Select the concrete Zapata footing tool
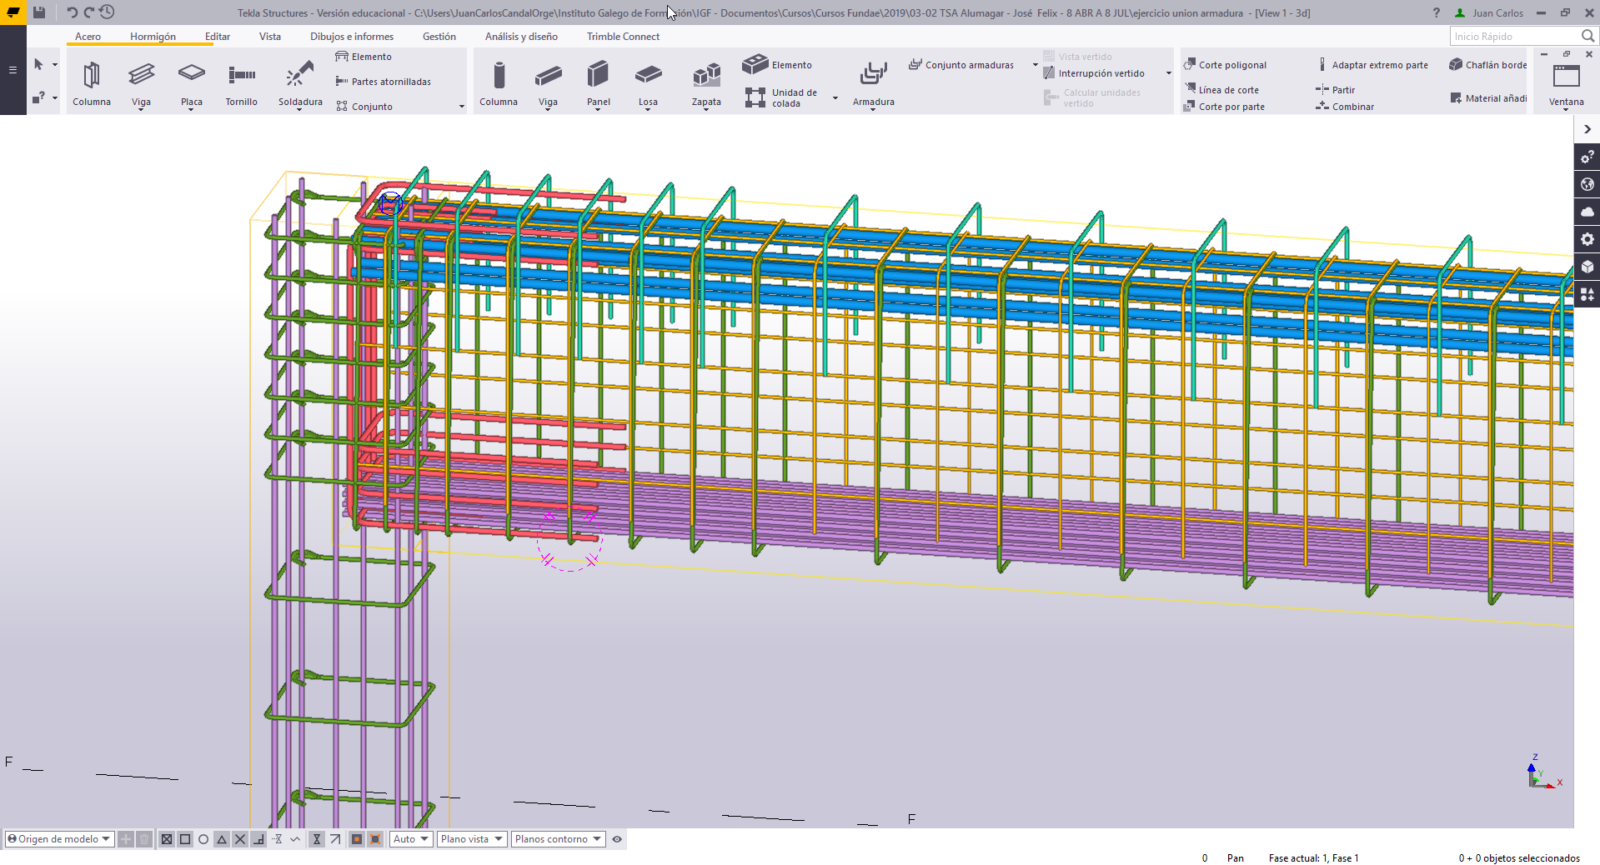The width and height of the screenshot is (1600, 865). [x=706, y=78]
